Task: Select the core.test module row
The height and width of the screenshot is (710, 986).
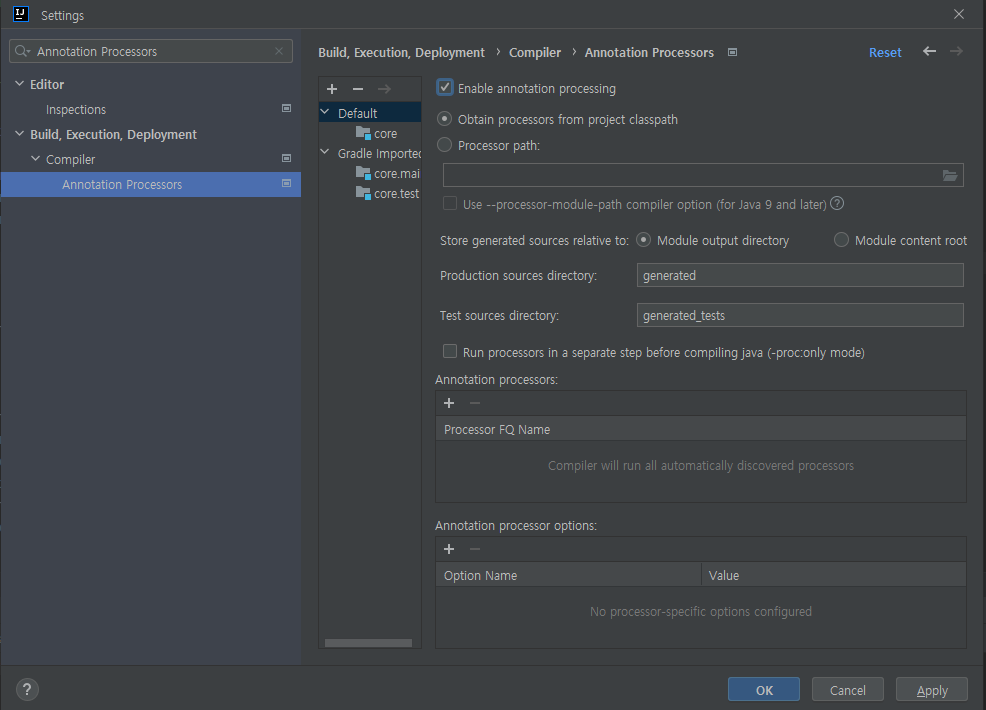Action: point(370,194)
